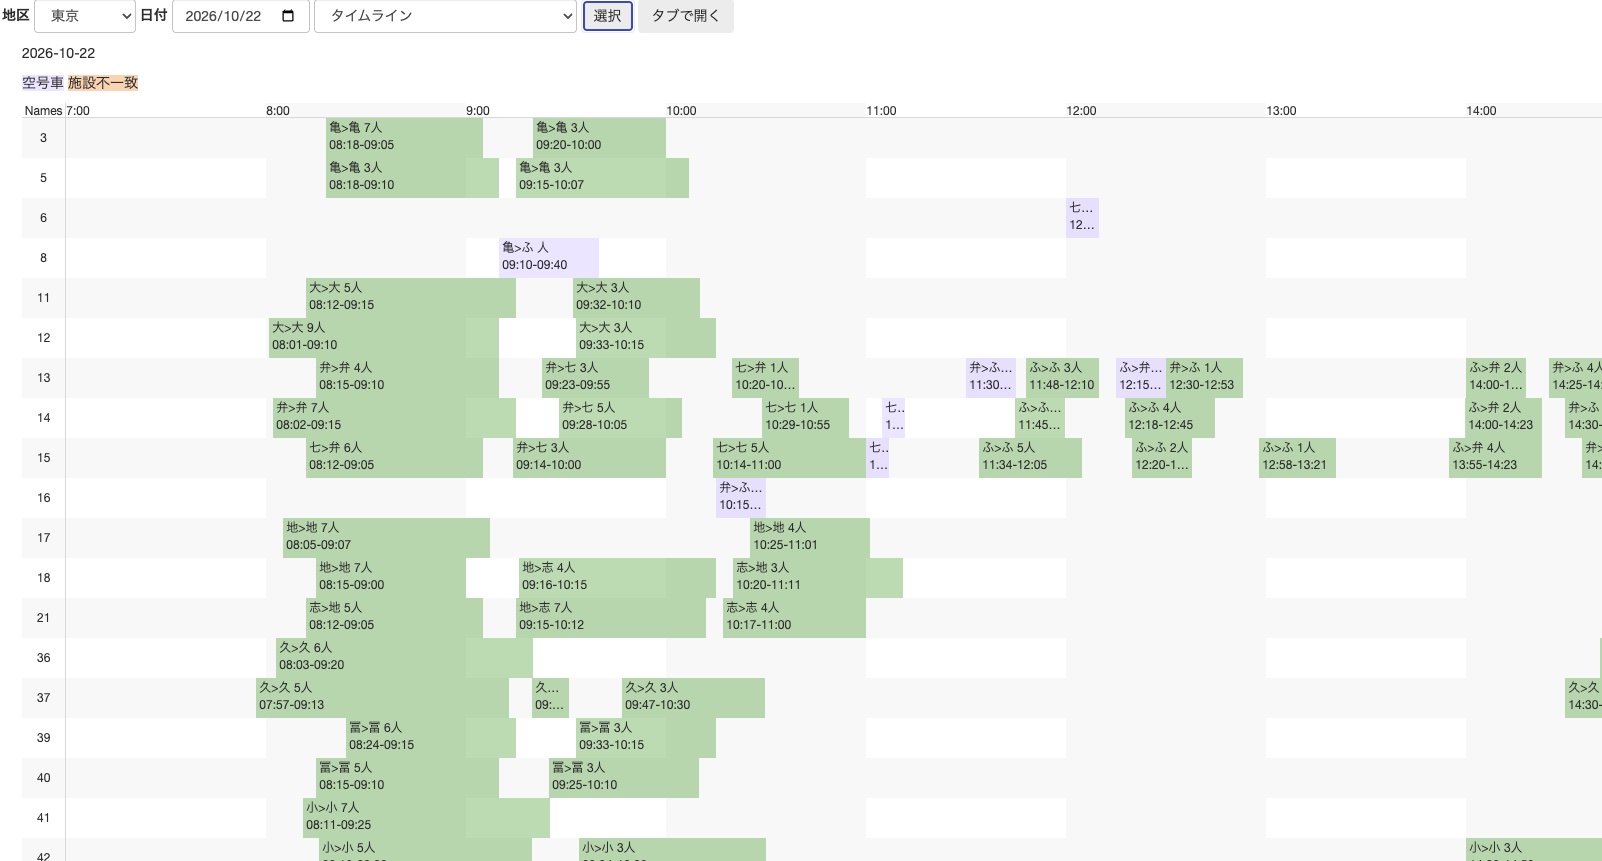Open the 亀>亀 3人 09:15-10:07 trip
The height and width of the screenshot is (861, 1602).
click(602, 177)
